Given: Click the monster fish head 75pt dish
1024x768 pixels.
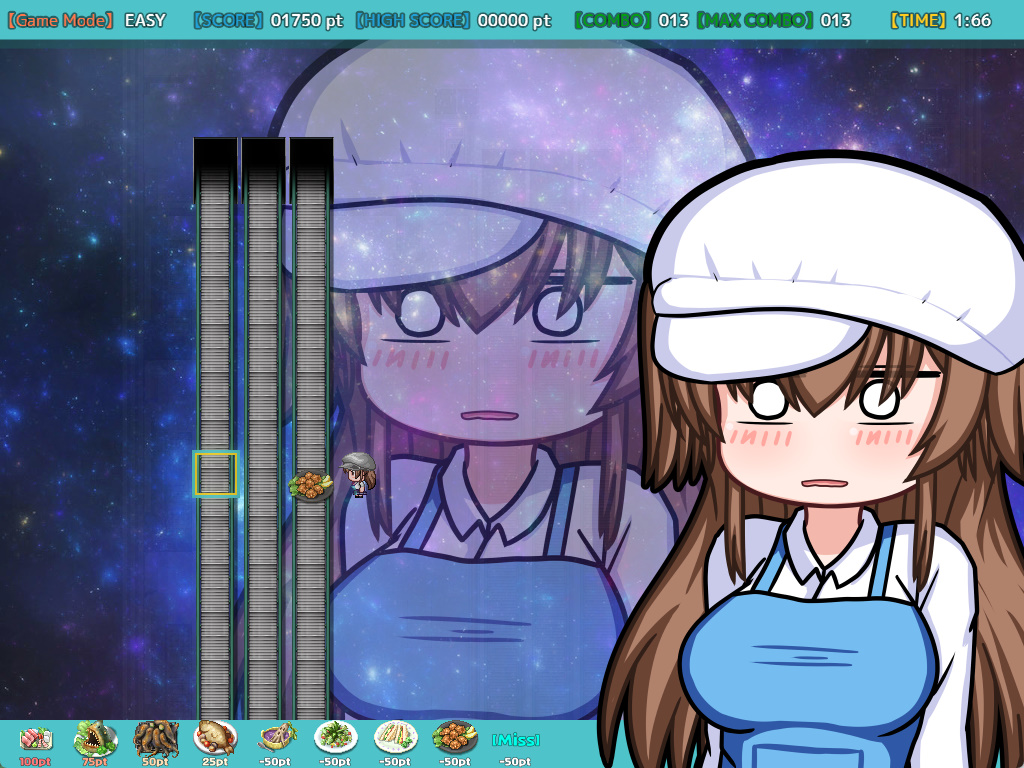Looking at the screenshot, I should coord(95,738).
